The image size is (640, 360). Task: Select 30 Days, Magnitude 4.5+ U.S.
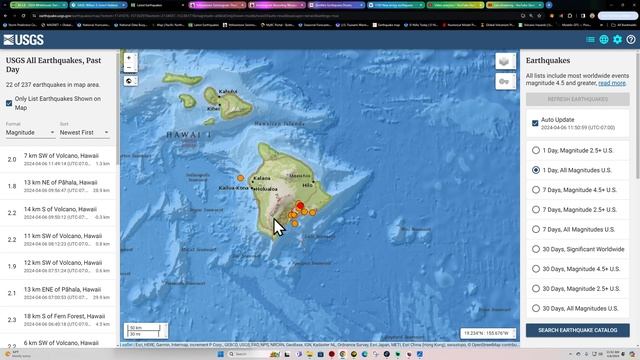(x=578, y=269)
